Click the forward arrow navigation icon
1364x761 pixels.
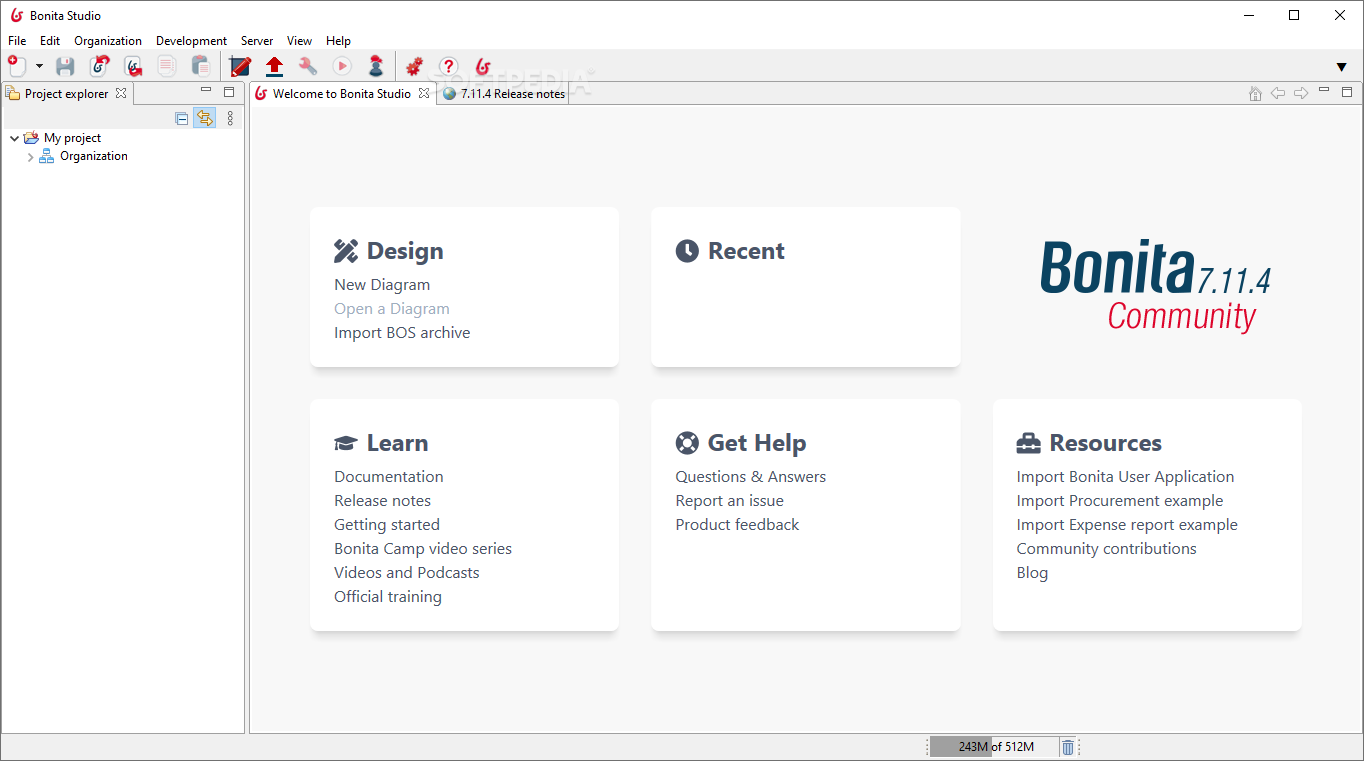pos(1301,93)
